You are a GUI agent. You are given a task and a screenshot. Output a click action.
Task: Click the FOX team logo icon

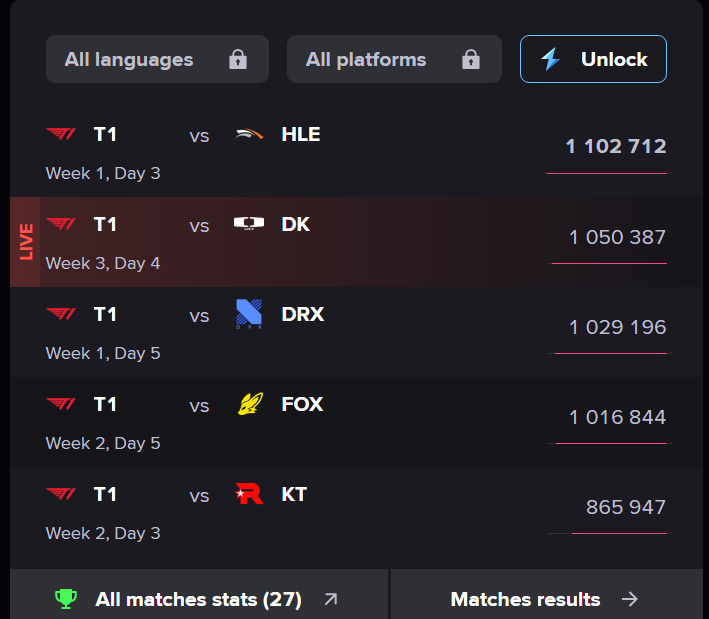(x=248, y=404)
